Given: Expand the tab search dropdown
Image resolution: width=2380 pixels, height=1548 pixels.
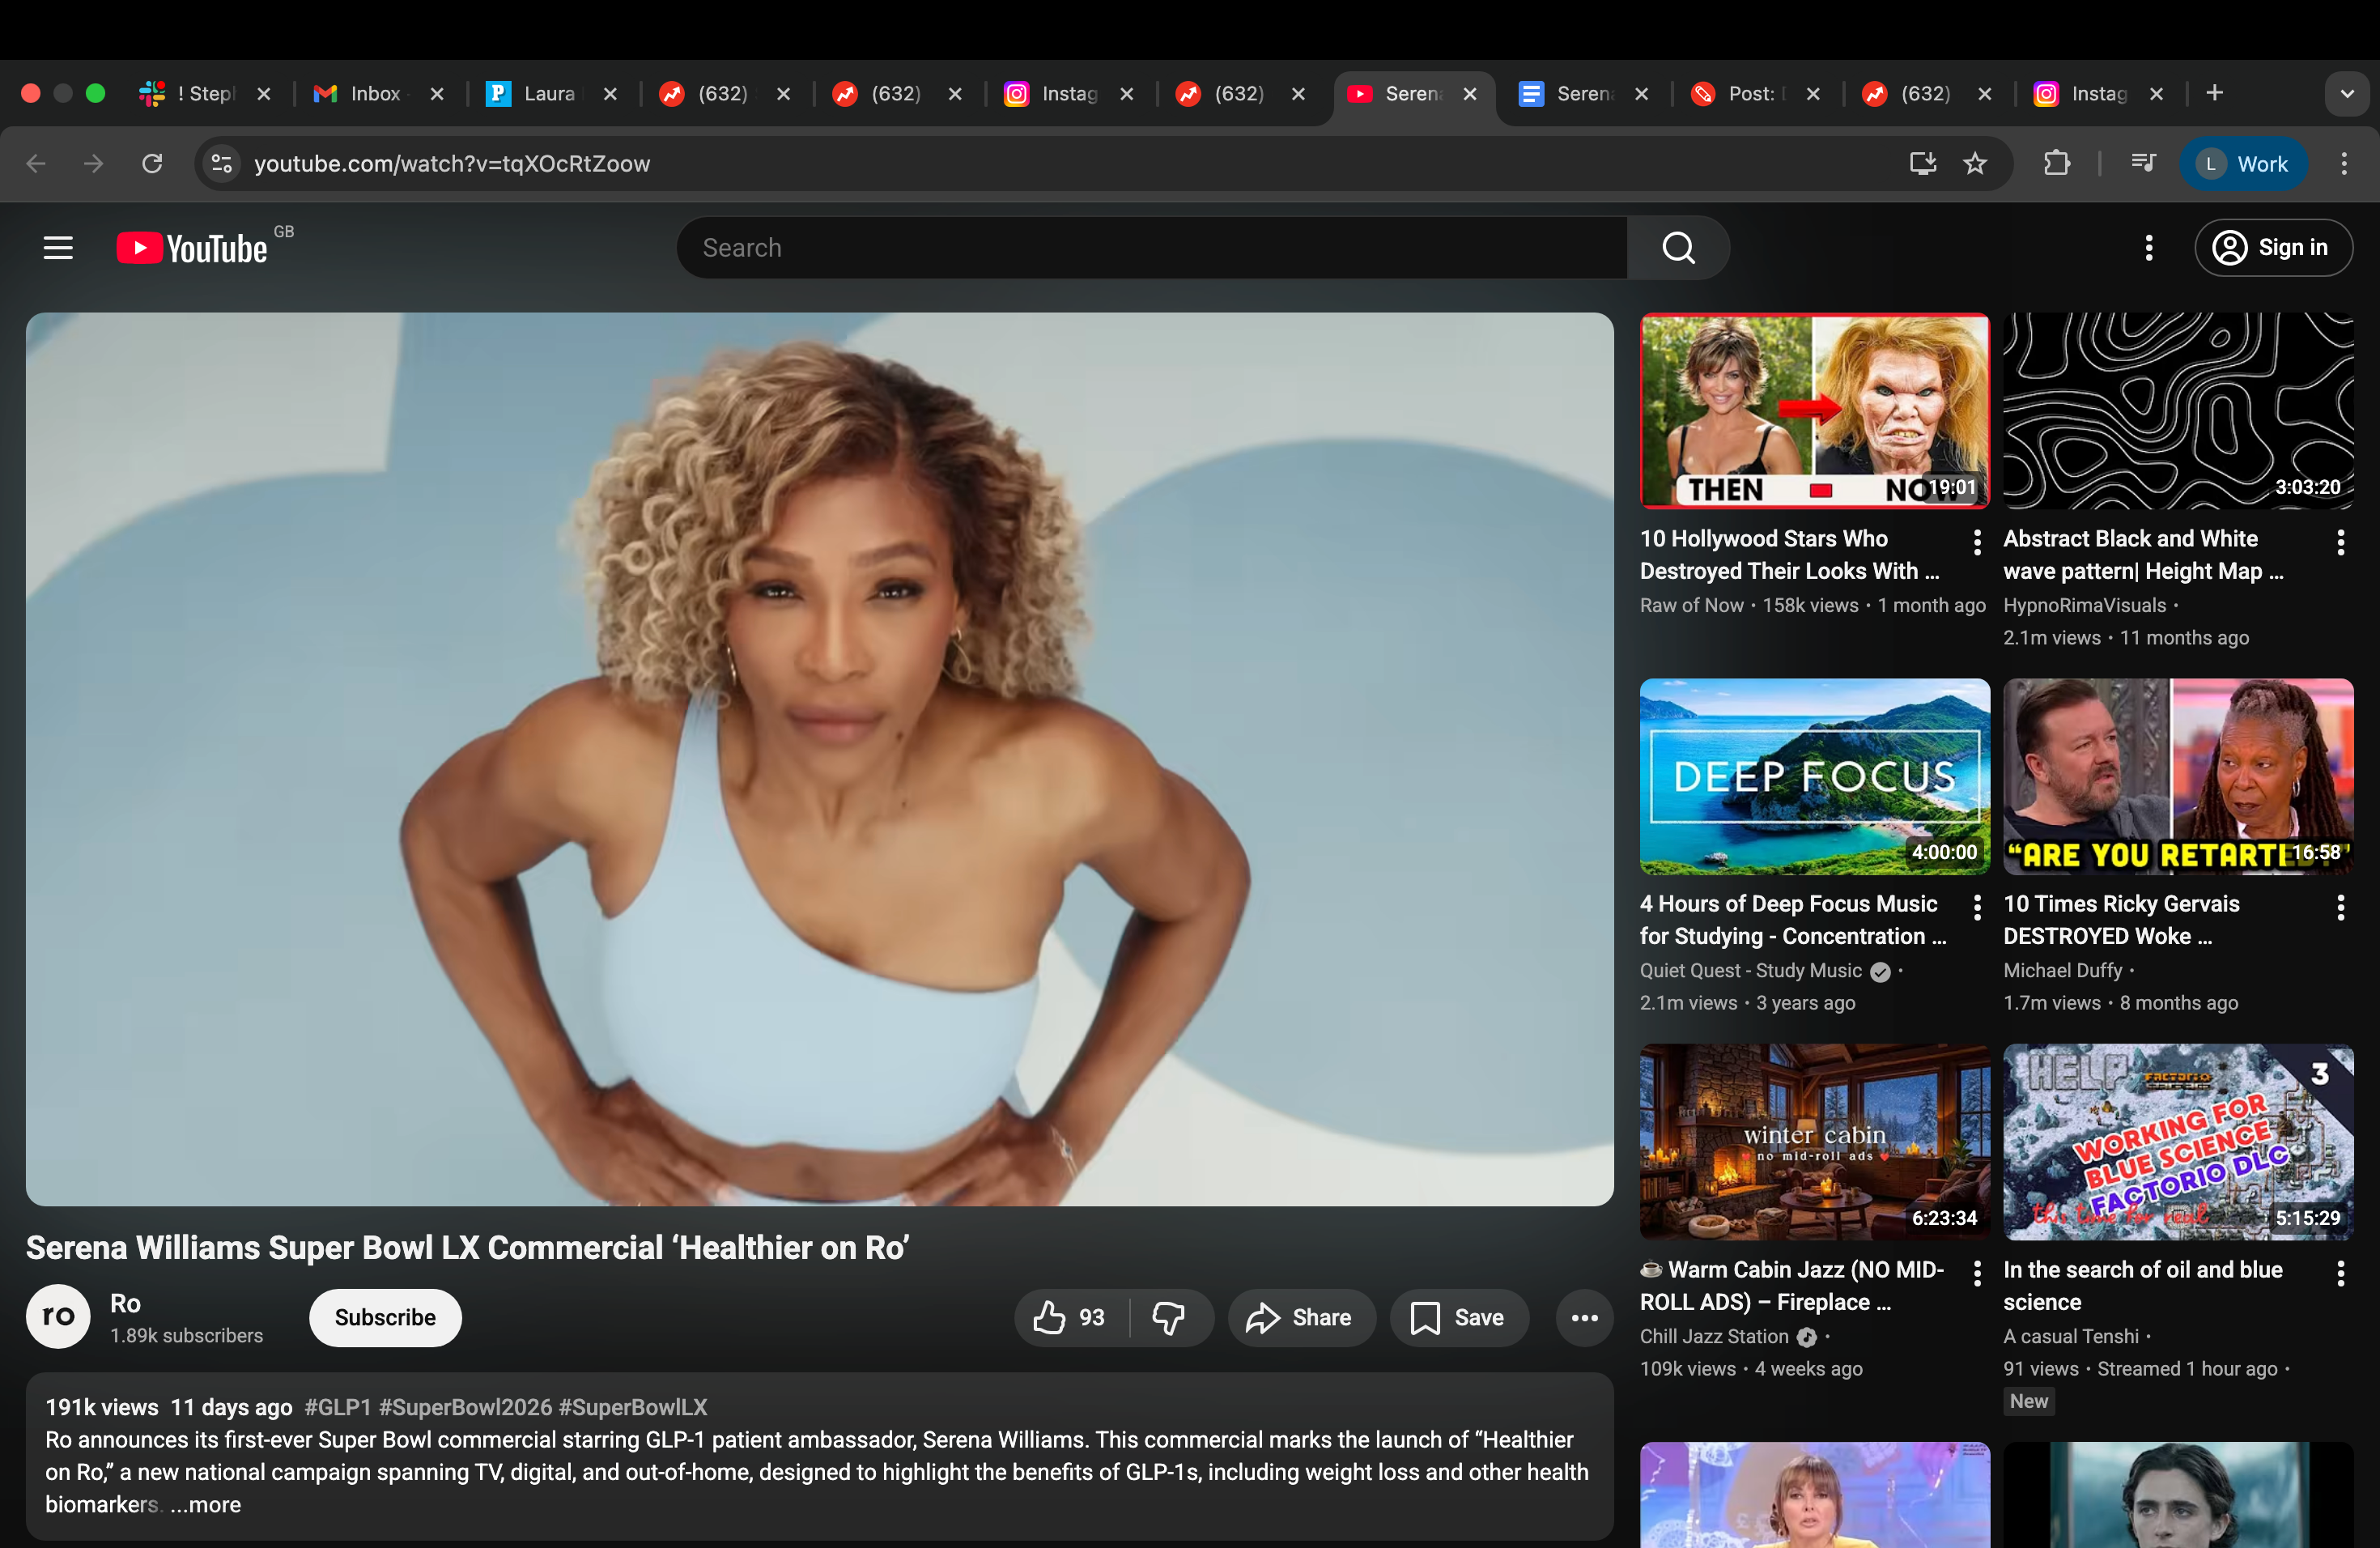Looking at the screenshot, I should point(2346,94).
